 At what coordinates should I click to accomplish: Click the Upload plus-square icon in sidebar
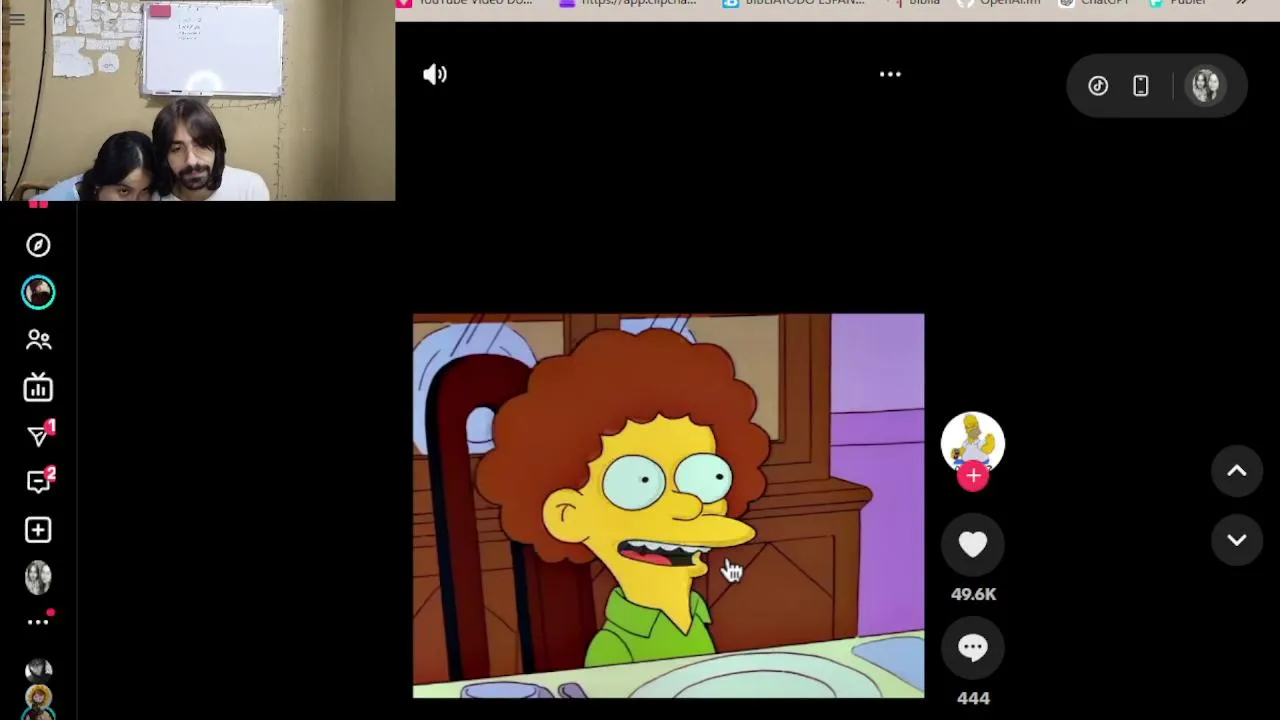point(38,530)
